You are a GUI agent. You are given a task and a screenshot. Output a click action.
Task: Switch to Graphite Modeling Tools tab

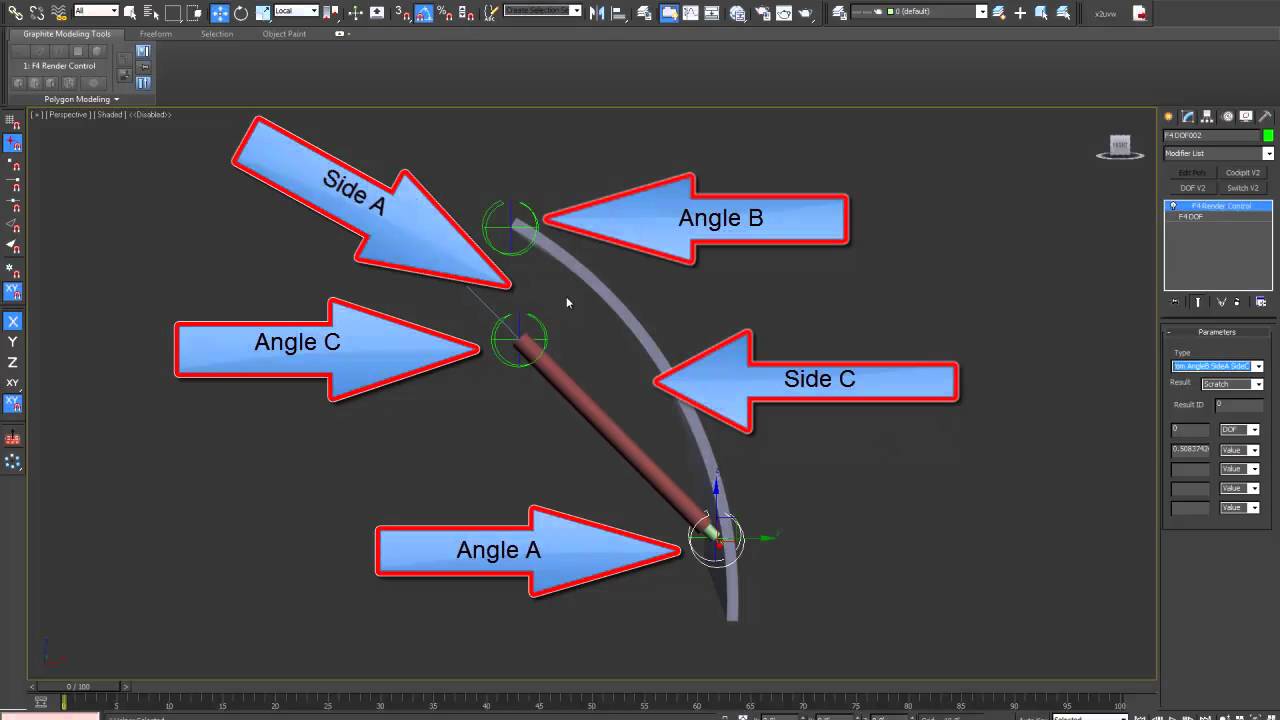[x=67, y=34]
